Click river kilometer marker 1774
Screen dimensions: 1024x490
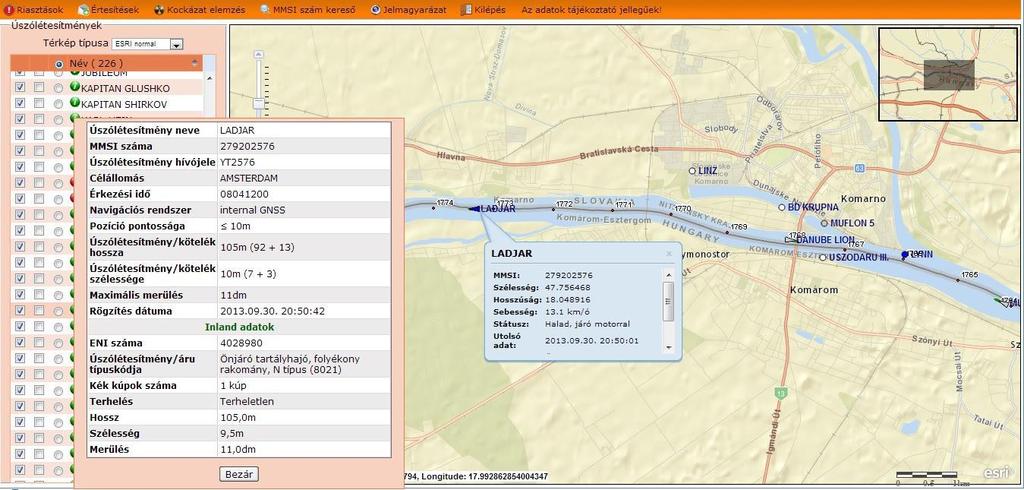click(x=434, y=208)
